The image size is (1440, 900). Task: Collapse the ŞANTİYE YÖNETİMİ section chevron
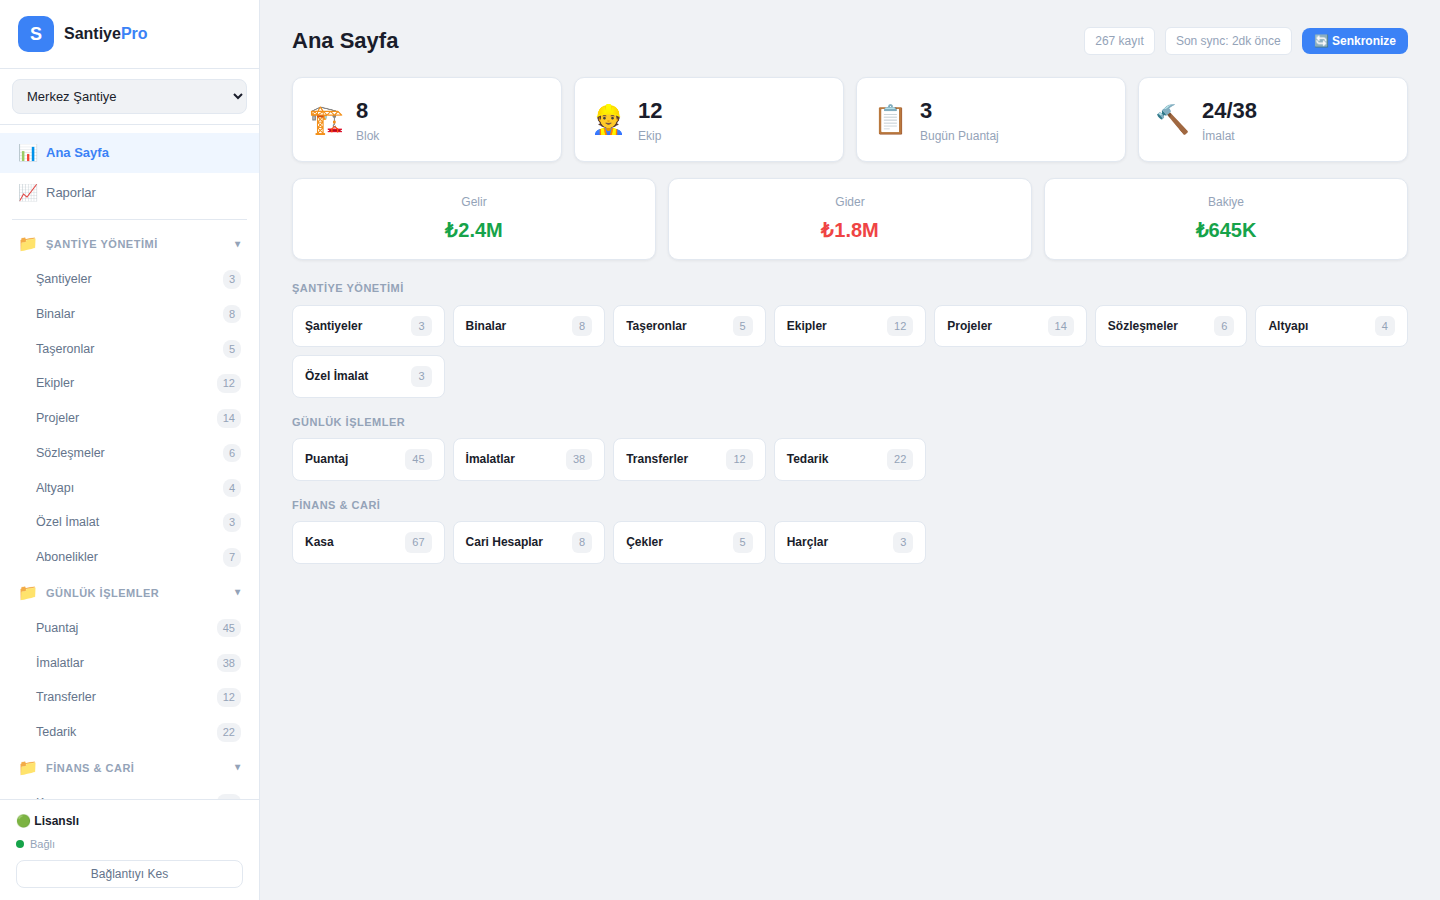(x=237, y=243)
